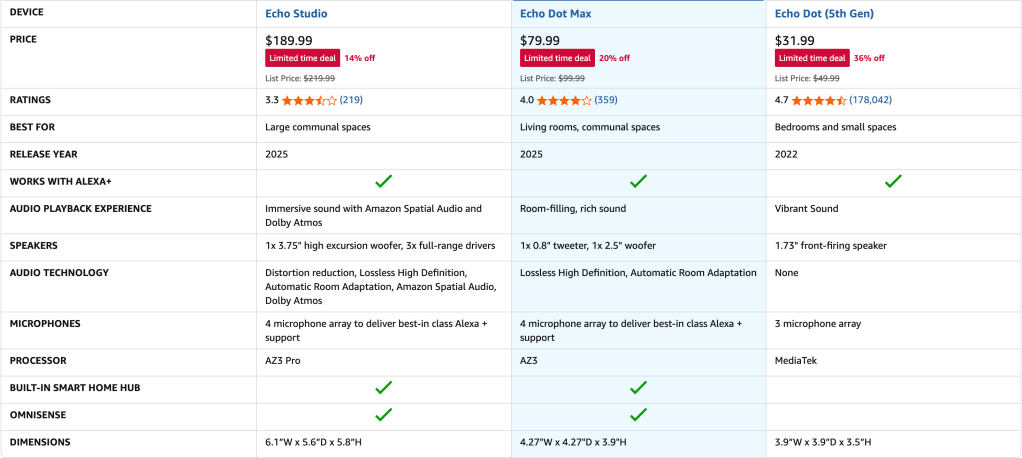Click Echo Studio Smart Home Hub checkmark
The height and width of the screenshot is (458, 1022).
383,388
